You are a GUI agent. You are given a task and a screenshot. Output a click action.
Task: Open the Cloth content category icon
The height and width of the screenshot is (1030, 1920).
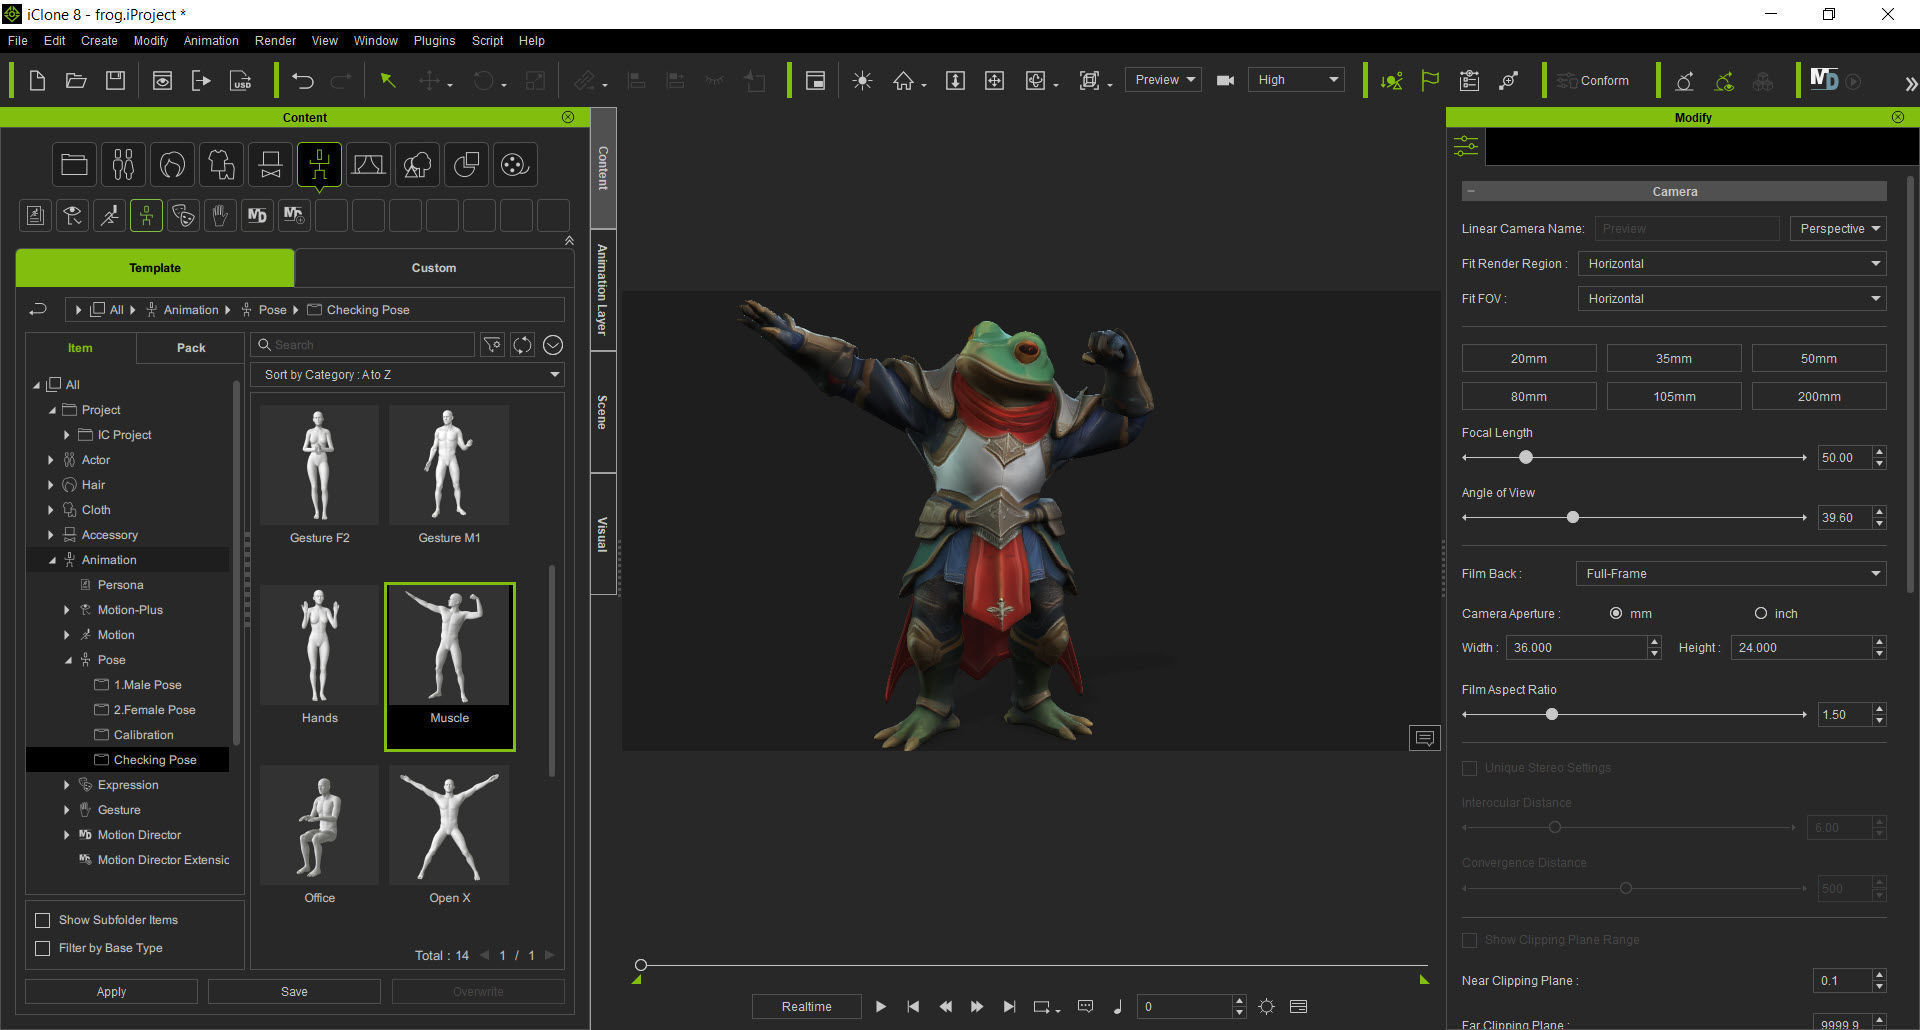(x=221, y=165)
